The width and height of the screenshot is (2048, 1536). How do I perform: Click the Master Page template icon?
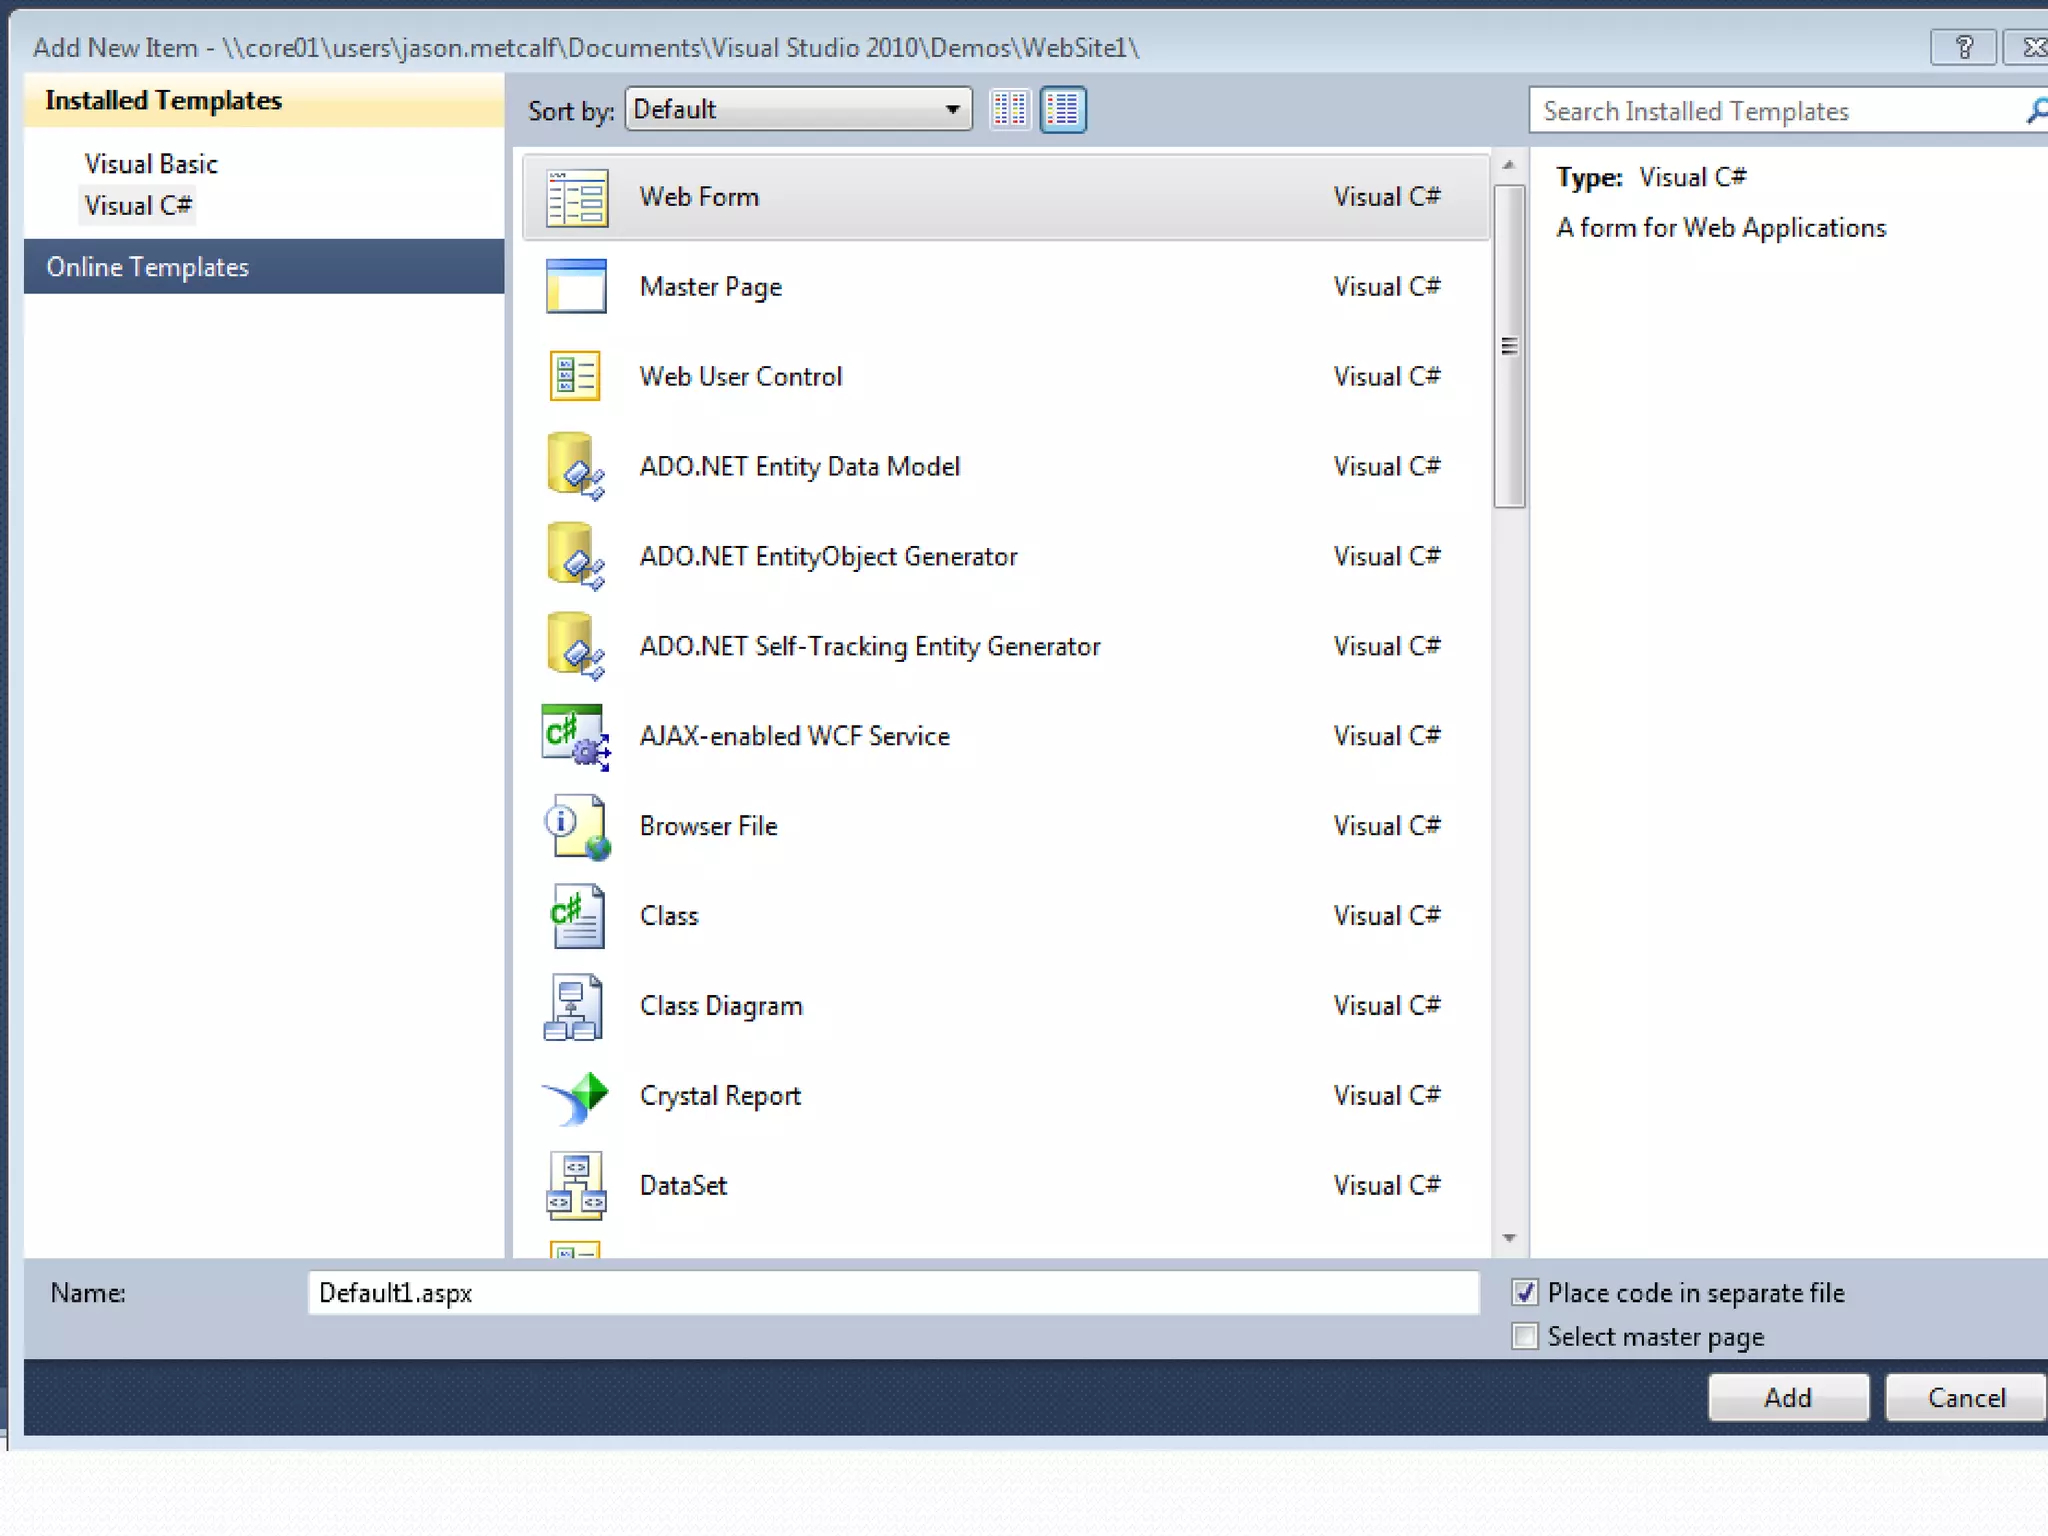point(576,287)
